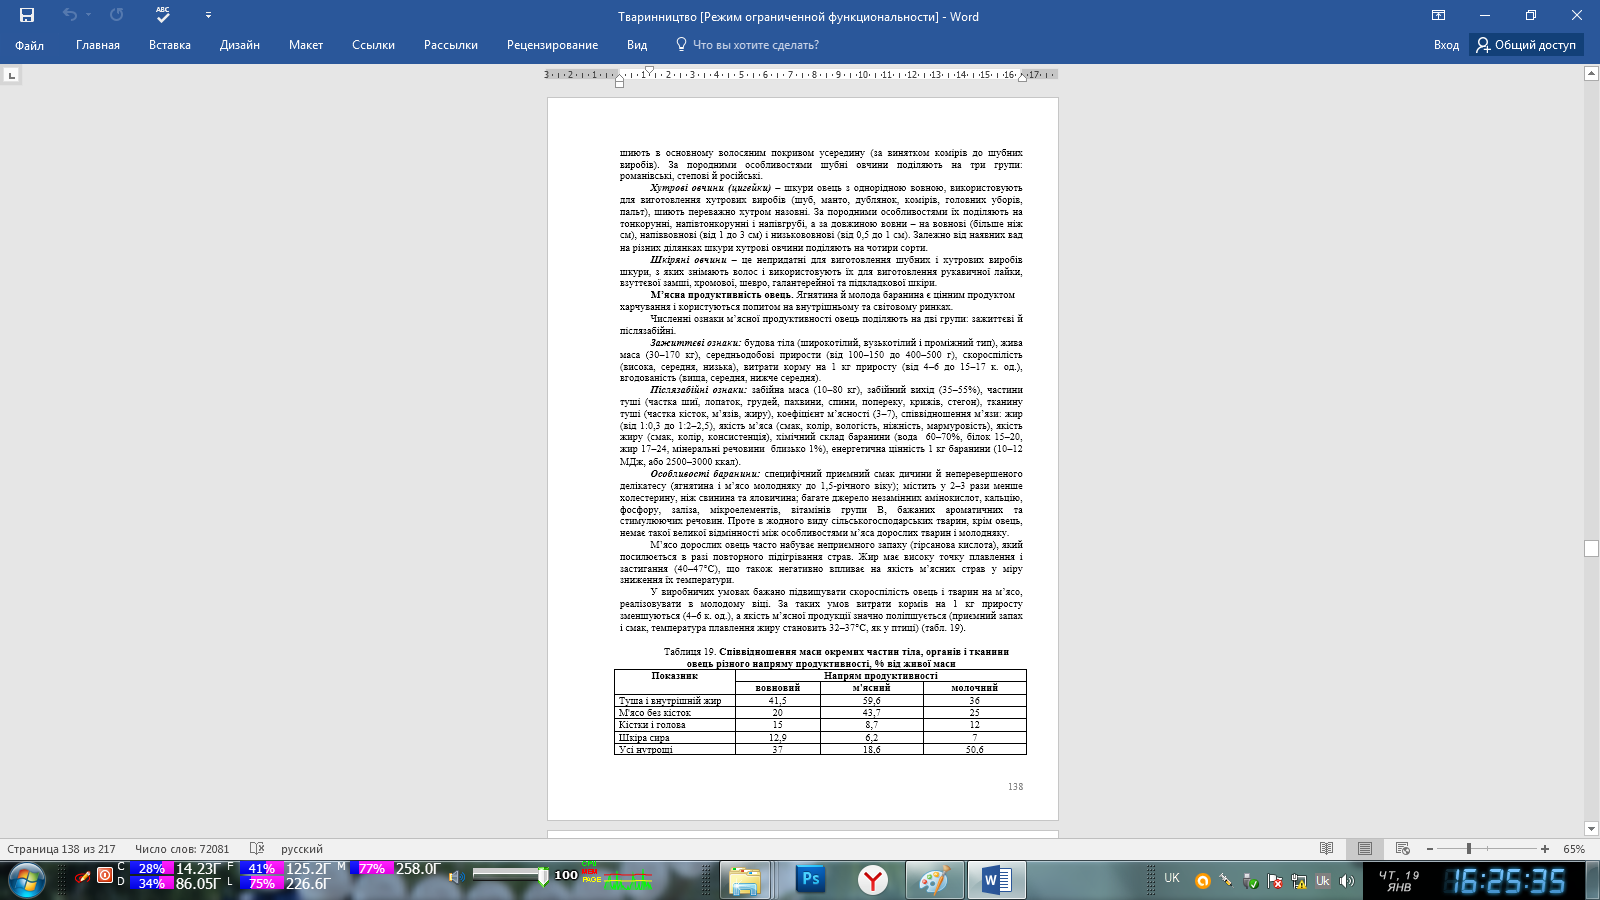Expand the Undo history dropdown arrow
1600x900 pixels.
[89, 15]
